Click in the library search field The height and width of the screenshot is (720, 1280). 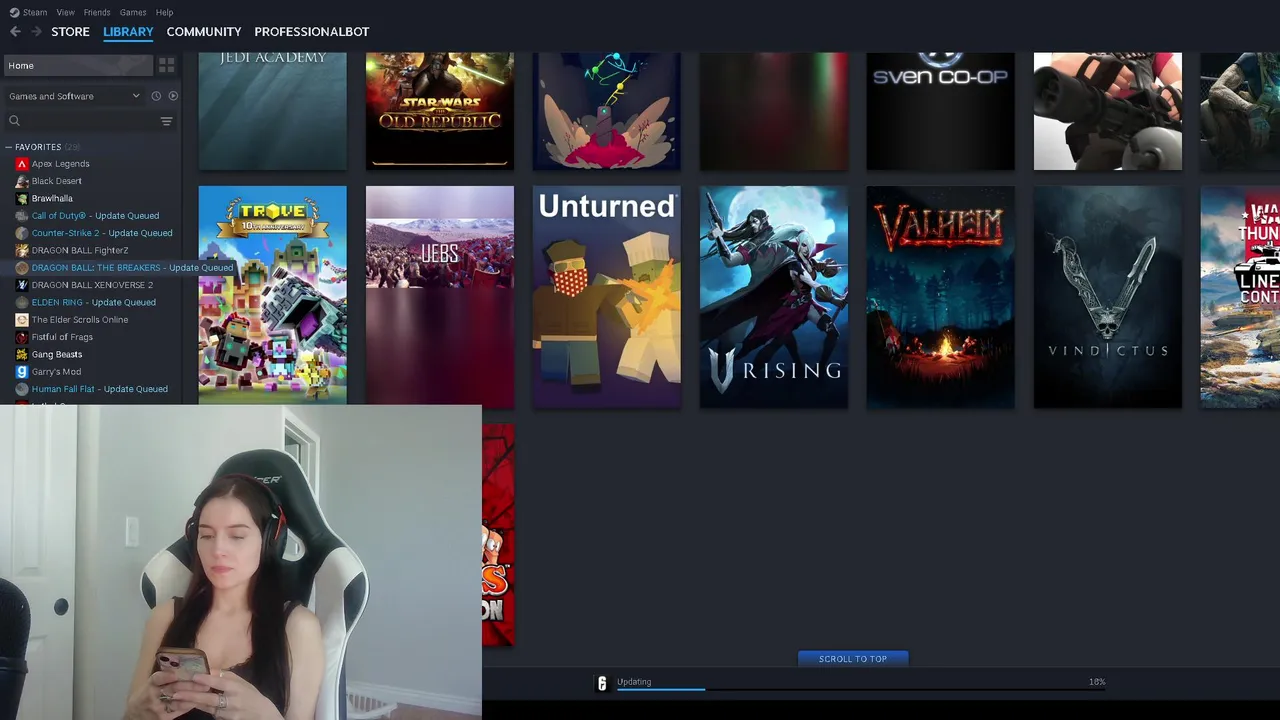pos(90,121)
